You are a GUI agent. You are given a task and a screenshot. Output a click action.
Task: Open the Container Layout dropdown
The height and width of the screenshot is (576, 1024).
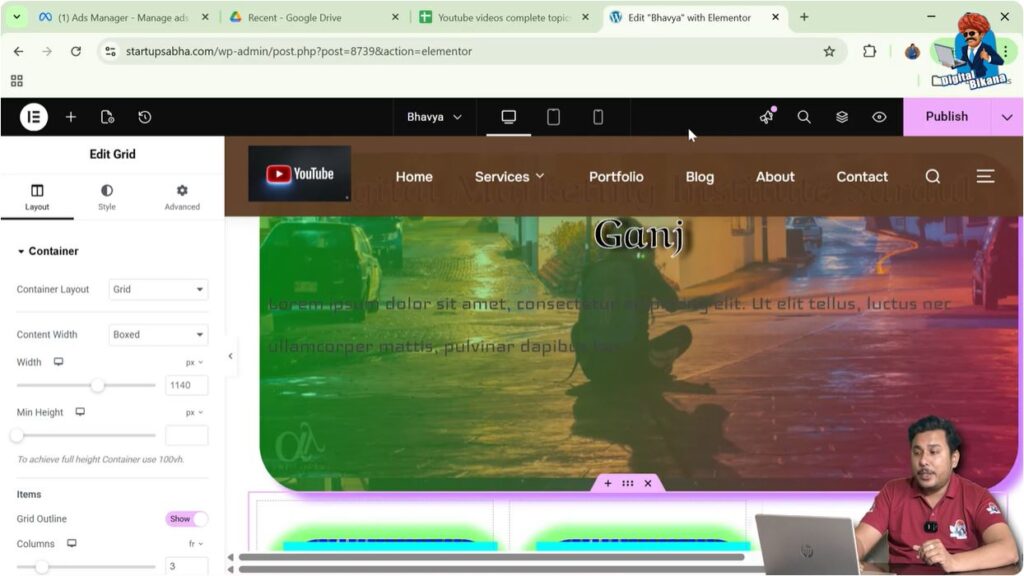tap(157, 289)
